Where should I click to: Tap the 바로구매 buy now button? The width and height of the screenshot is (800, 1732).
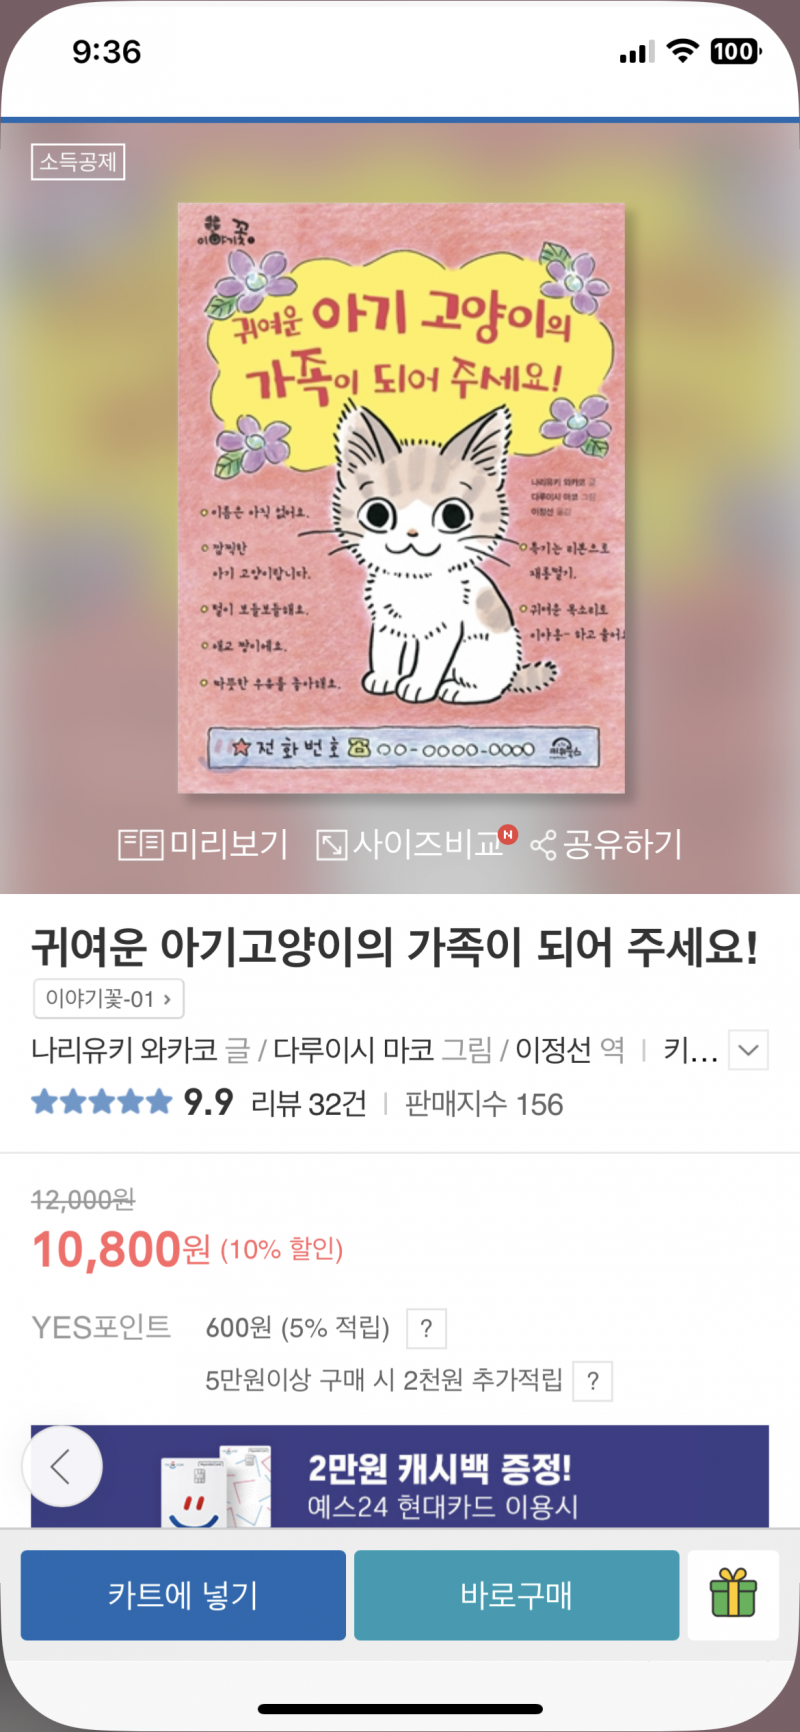coord(516,1595)
